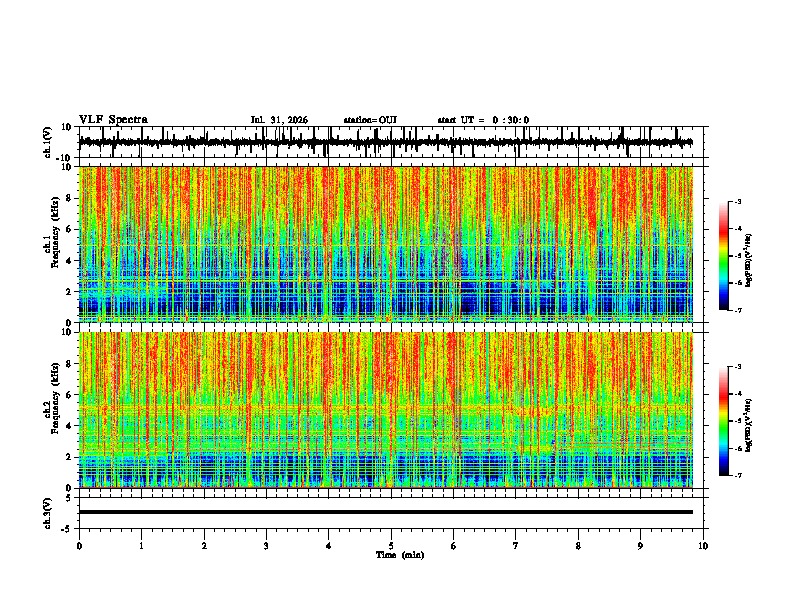Screen dimensions: 792x612
Task: Click the -3 label on ch.1 colorbar
Action: (737, 202)
